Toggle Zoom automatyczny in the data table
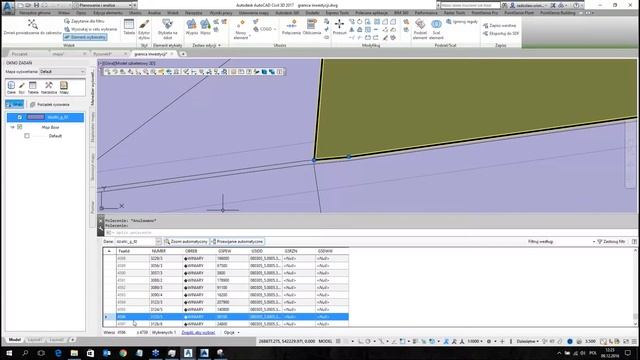Viewport: 640px width, 360px height. click(186, 242)
